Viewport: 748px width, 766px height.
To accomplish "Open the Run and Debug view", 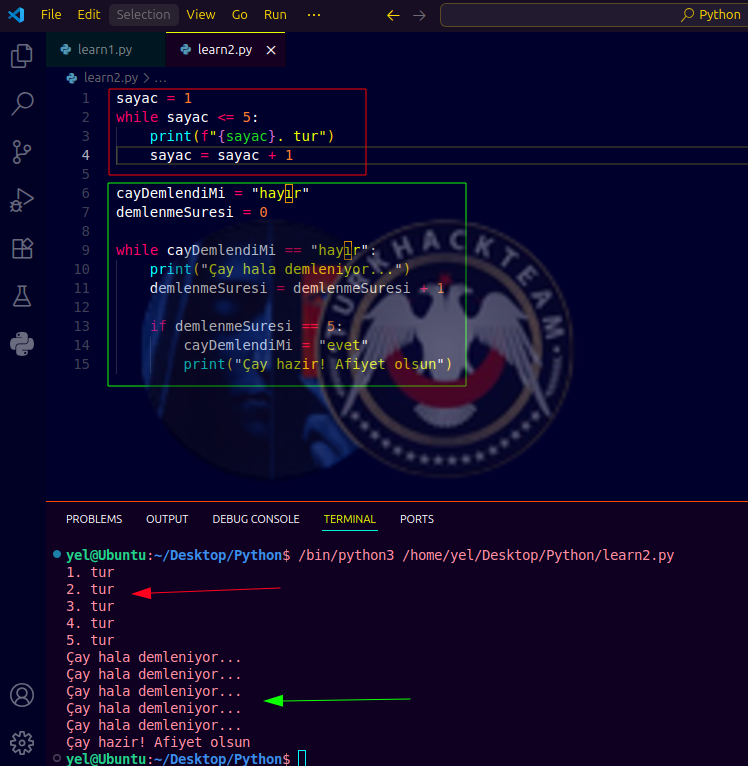I will point(22,200).
